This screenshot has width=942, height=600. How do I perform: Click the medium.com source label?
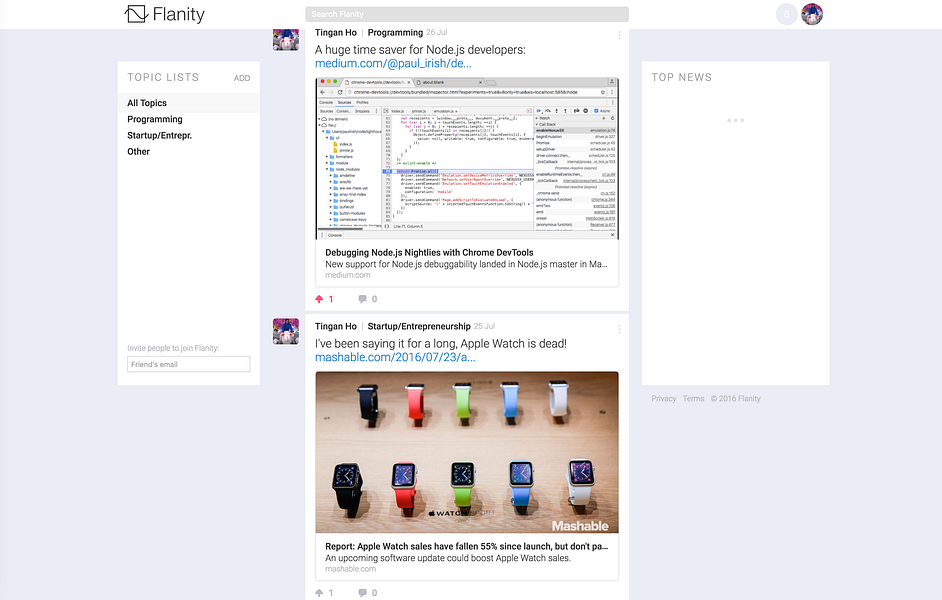coord(348,275)
